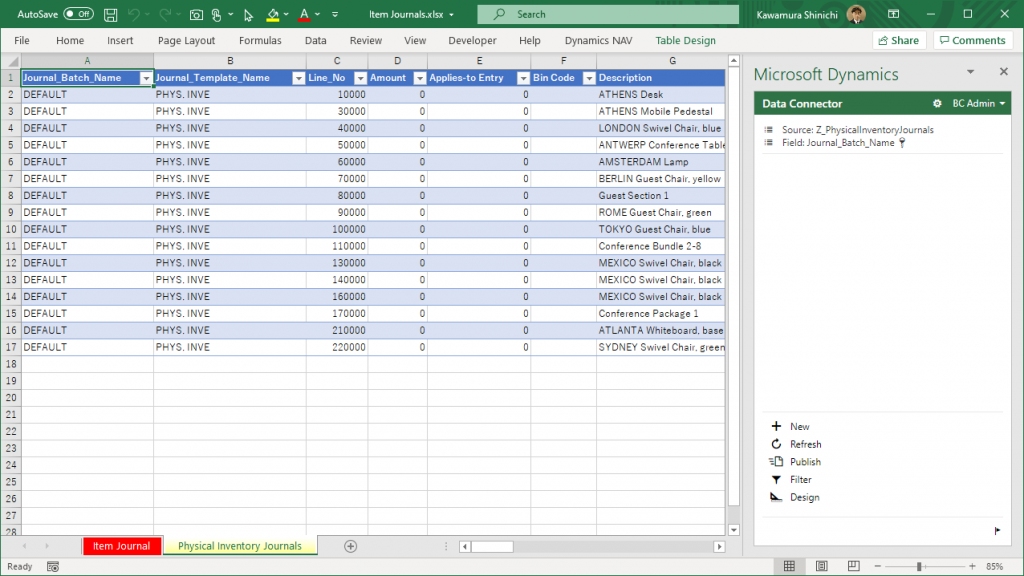Open Journal_Batch_Name filter dropdown
Image resolution: width=1024 pixels, height=576 pixels.
click(146, 78)
